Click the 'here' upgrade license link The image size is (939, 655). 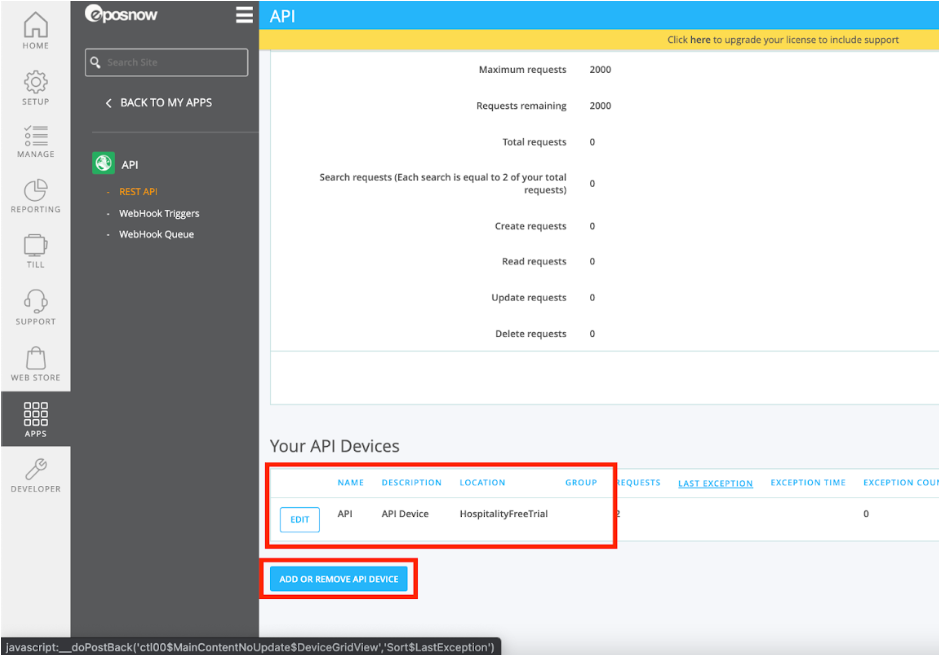(700, 40)
